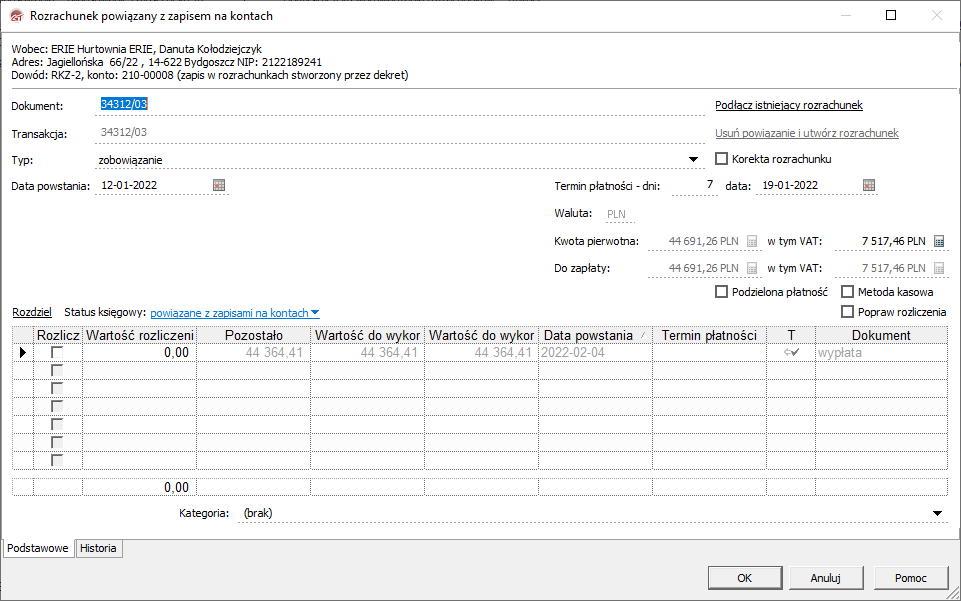
Task: Open calendar for Termin płatności date
Action: [868, 185]
